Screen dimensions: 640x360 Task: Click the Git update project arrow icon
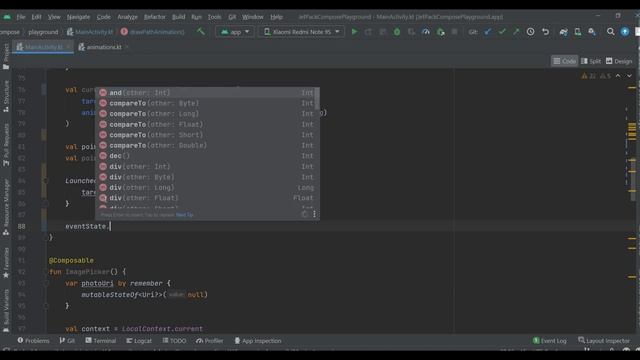point(488,32)
